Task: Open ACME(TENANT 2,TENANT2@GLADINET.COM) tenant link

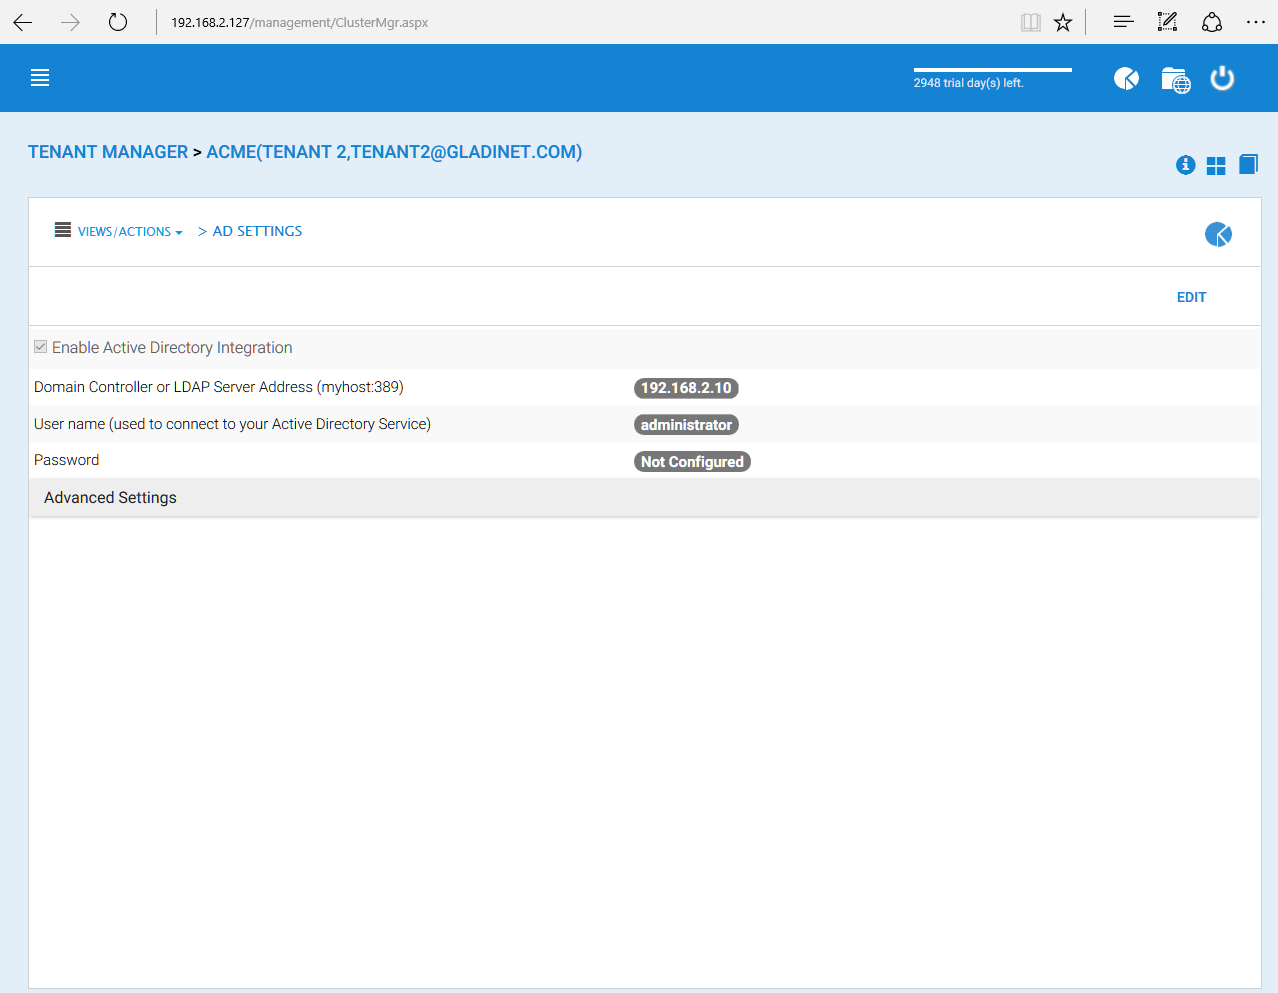Action: 394,151
